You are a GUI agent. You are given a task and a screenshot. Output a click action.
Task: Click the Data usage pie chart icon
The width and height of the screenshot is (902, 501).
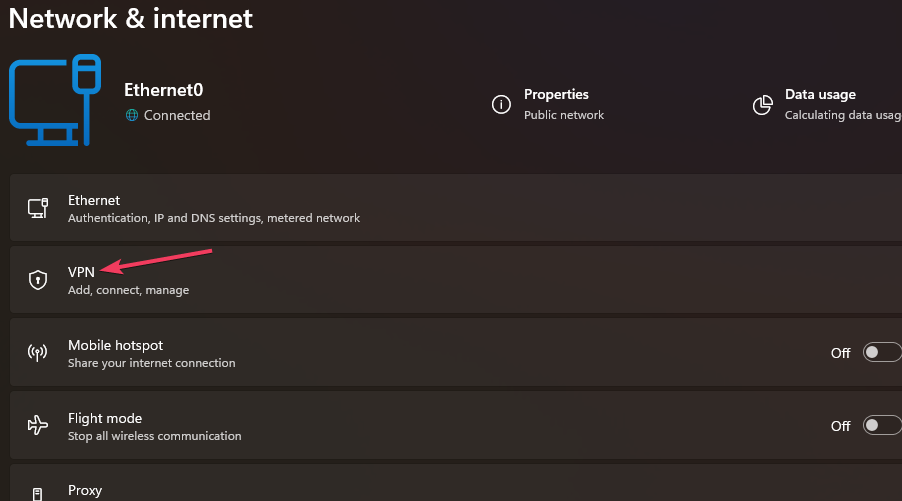(x=763, y=105)
